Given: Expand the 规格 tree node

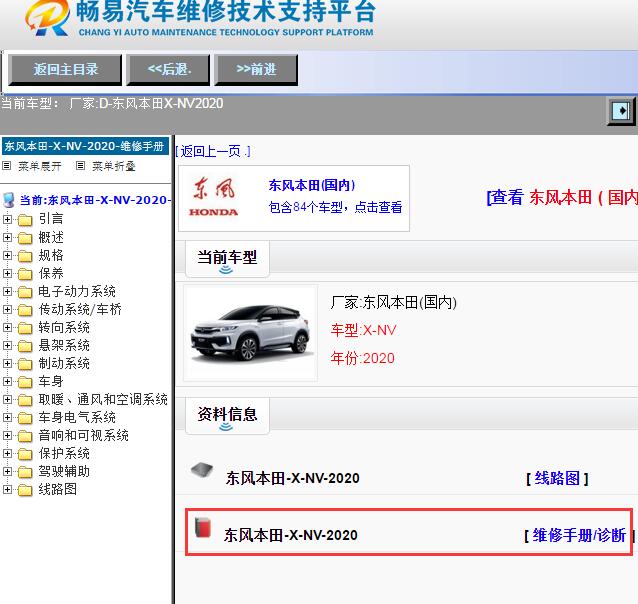Looking at the screenshot, I should pyautogui.click(x=7, y=255).
